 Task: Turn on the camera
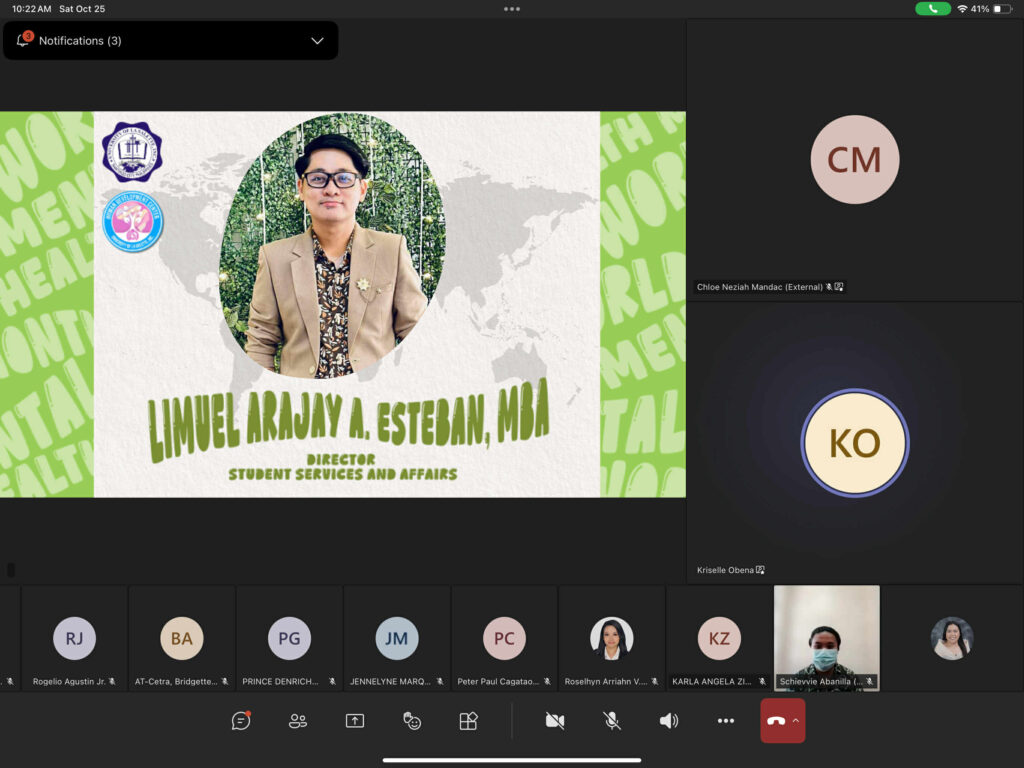point(555,721)
